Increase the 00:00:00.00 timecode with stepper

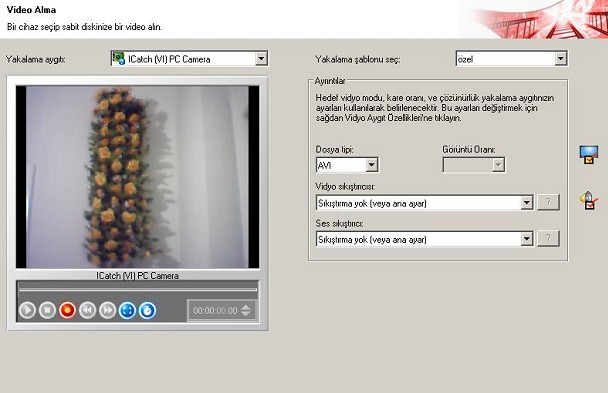(x=246, y=307)
